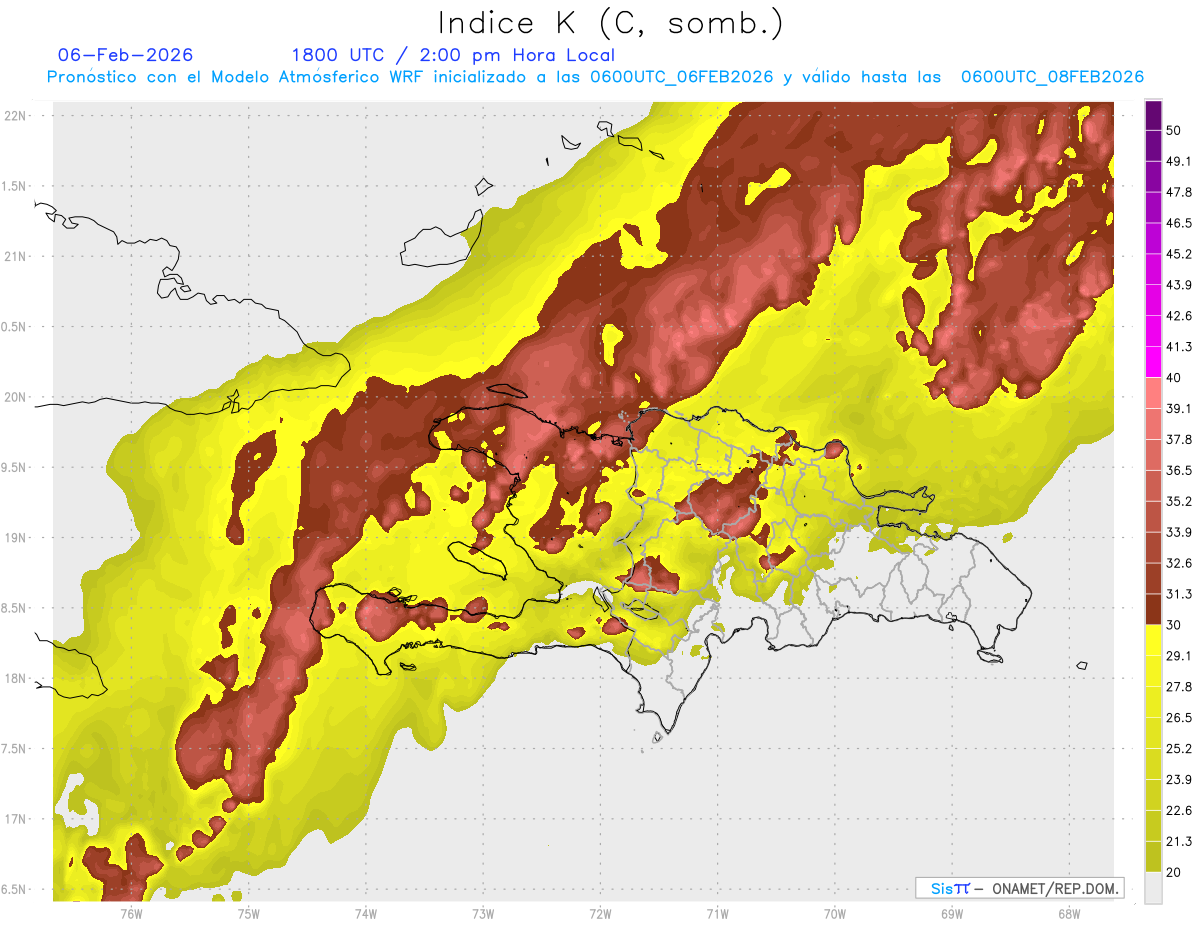
Task: Click the legend value '49.1'
Action: (x=1179, y=161)
